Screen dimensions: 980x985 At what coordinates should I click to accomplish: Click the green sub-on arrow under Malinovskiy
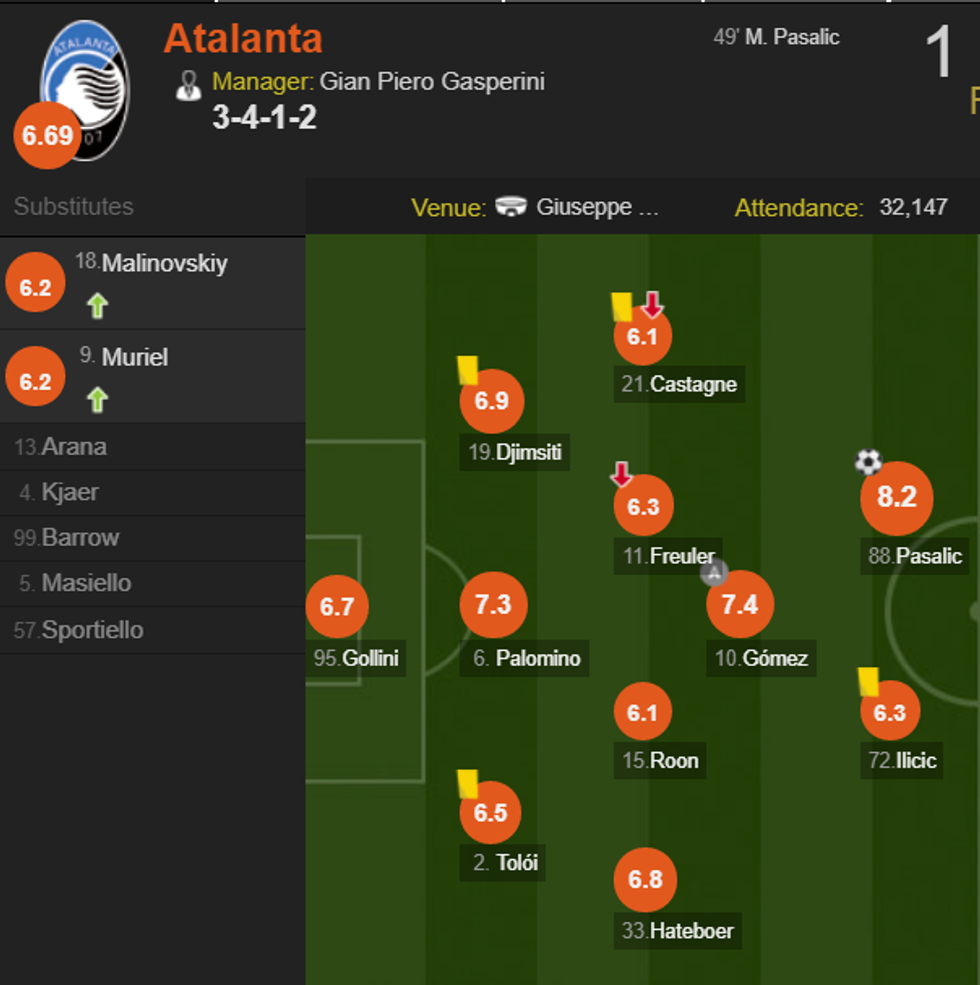click(97, 306)
